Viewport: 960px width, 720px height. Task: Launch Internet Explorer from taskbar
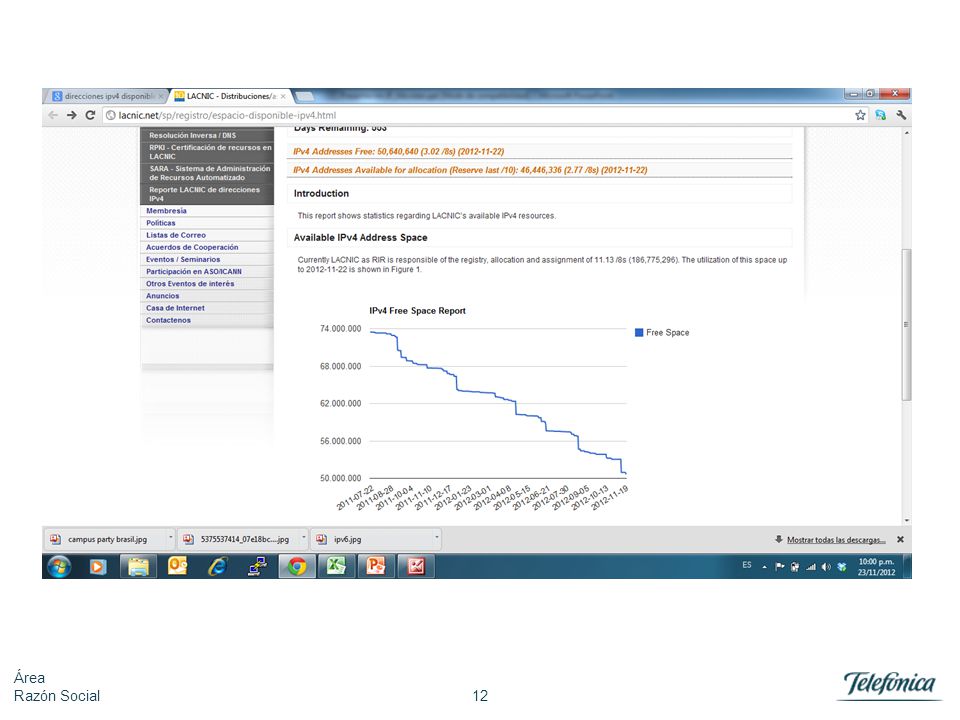(x=217, y=567)
